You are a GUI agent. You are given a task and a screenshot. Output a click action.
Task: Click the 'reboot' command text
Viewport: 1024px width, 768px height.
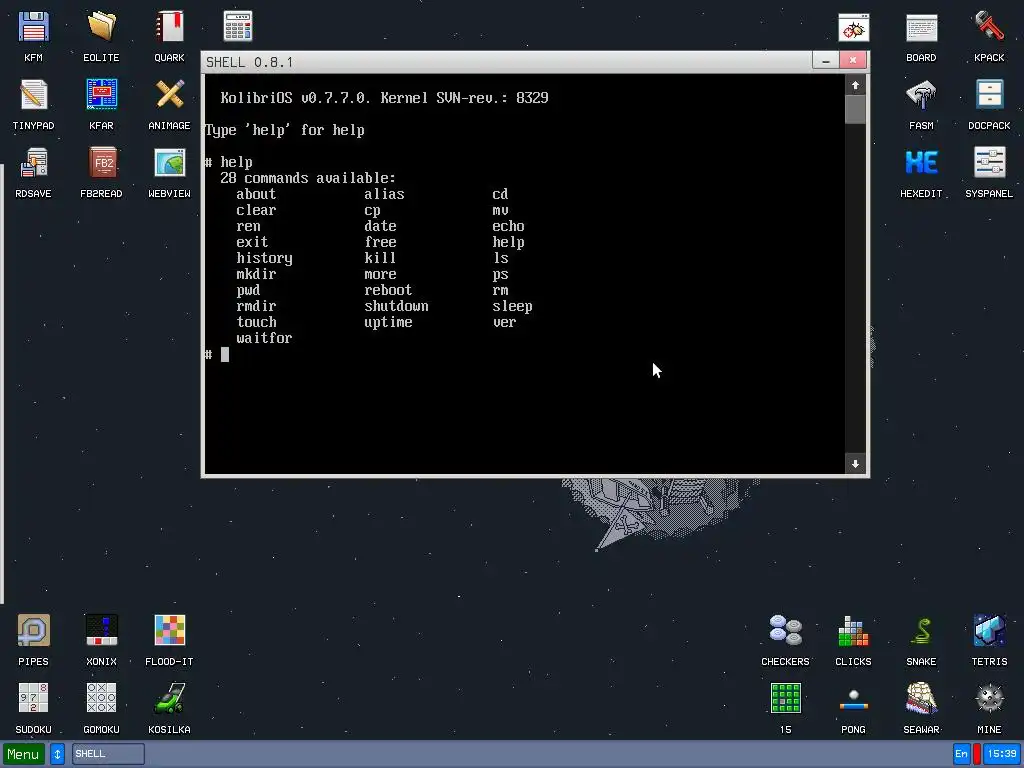point(388,290)
